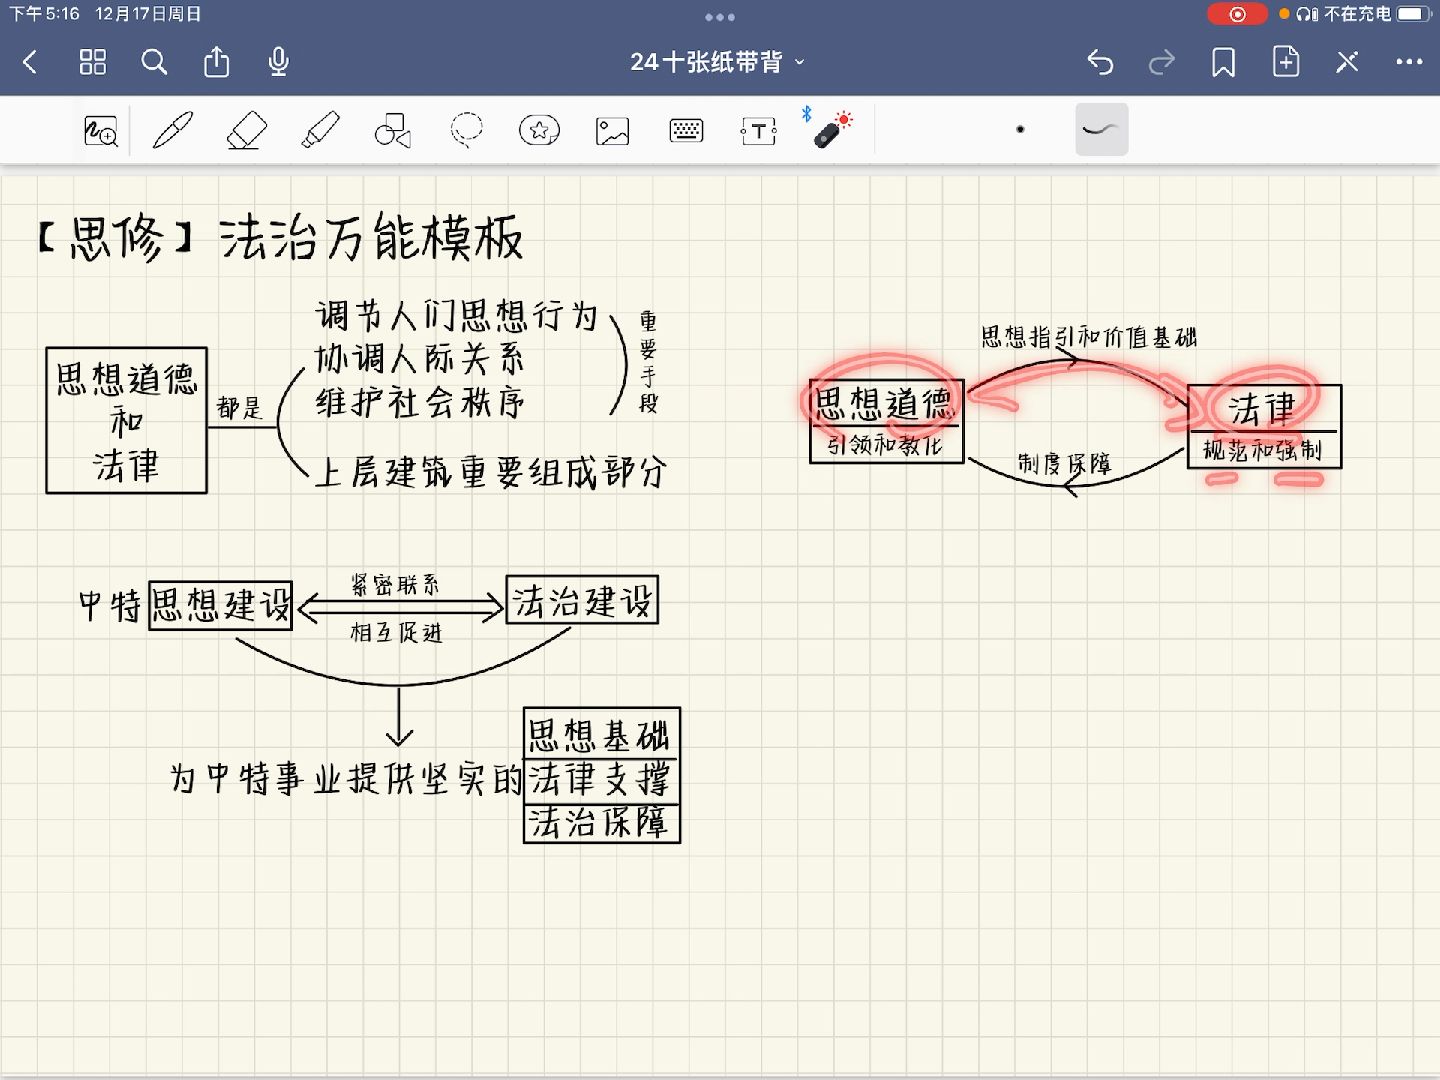This screenshot has height=1080, width=1440.
Task: Open the search magnifier
Action: pyautogui.click(x=154, y=62)
